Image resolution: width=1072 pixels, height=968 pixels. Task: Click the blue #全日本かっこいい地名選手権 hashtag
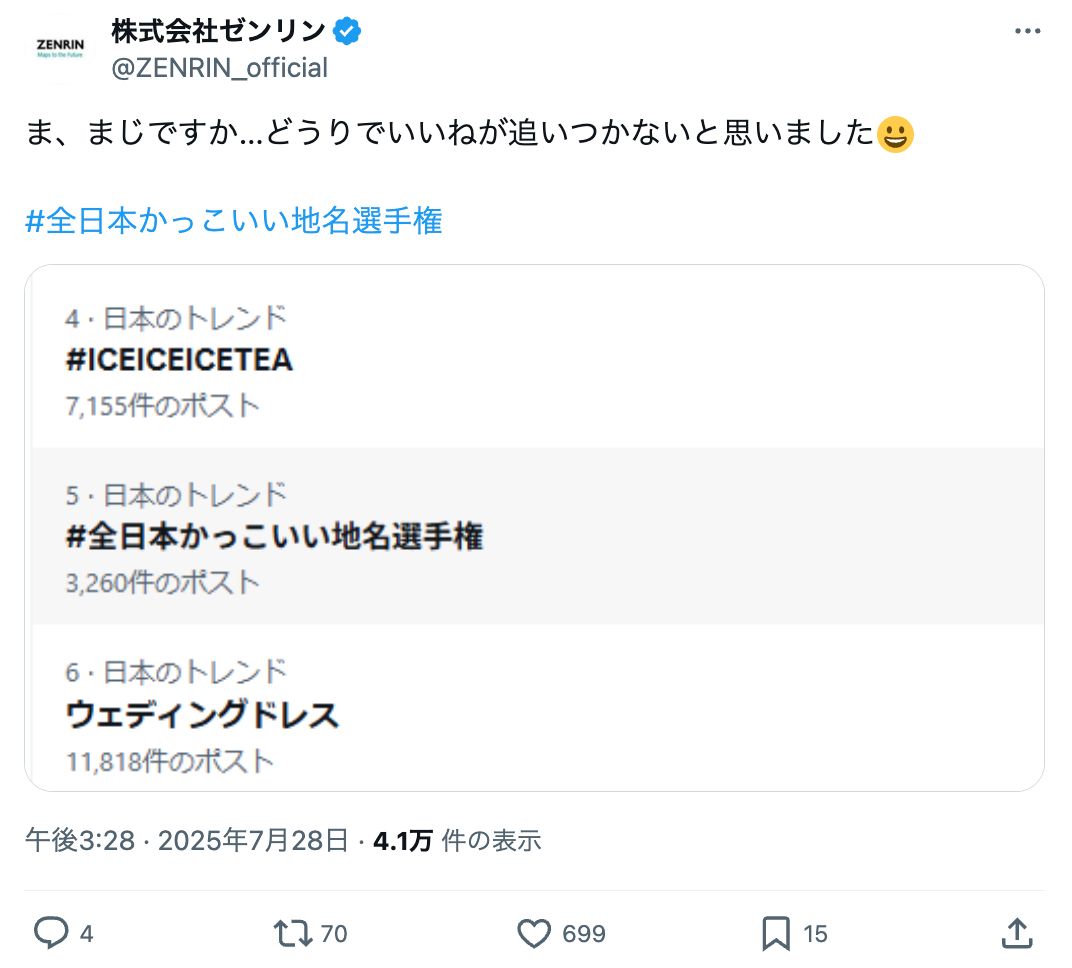[x=233, y=221]
